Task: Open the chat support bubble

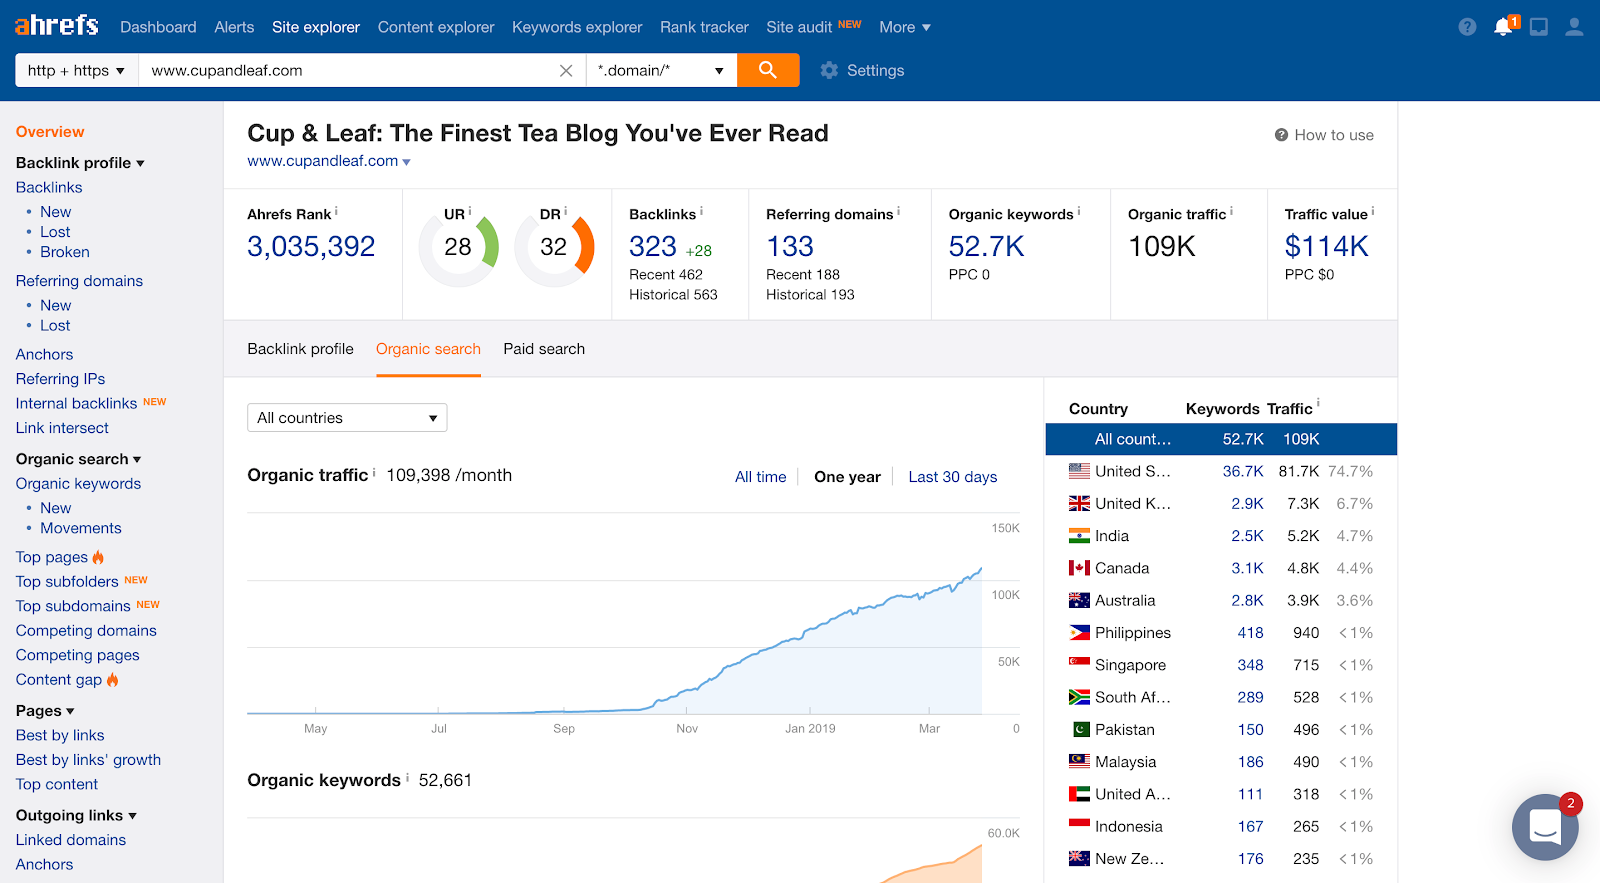Action: click(x=1545, y=827)
